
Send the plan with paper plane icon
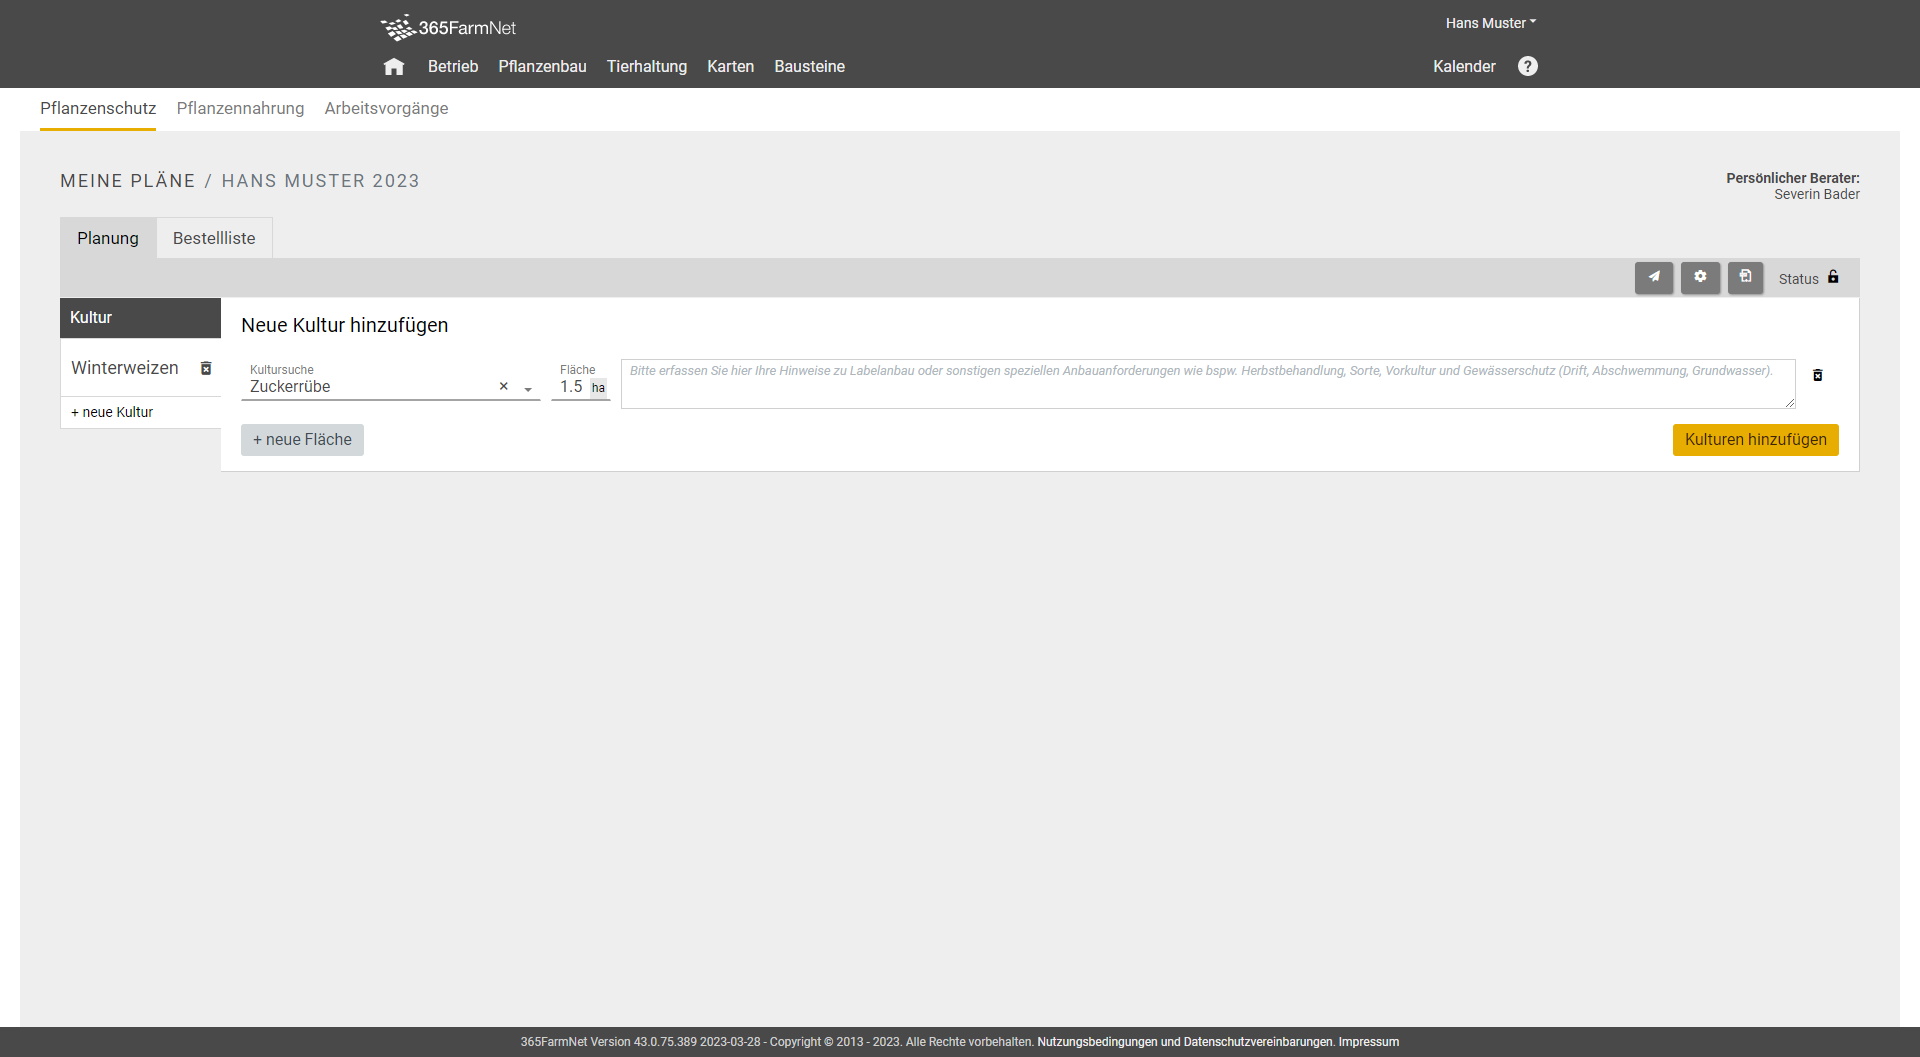point(1653,278)
